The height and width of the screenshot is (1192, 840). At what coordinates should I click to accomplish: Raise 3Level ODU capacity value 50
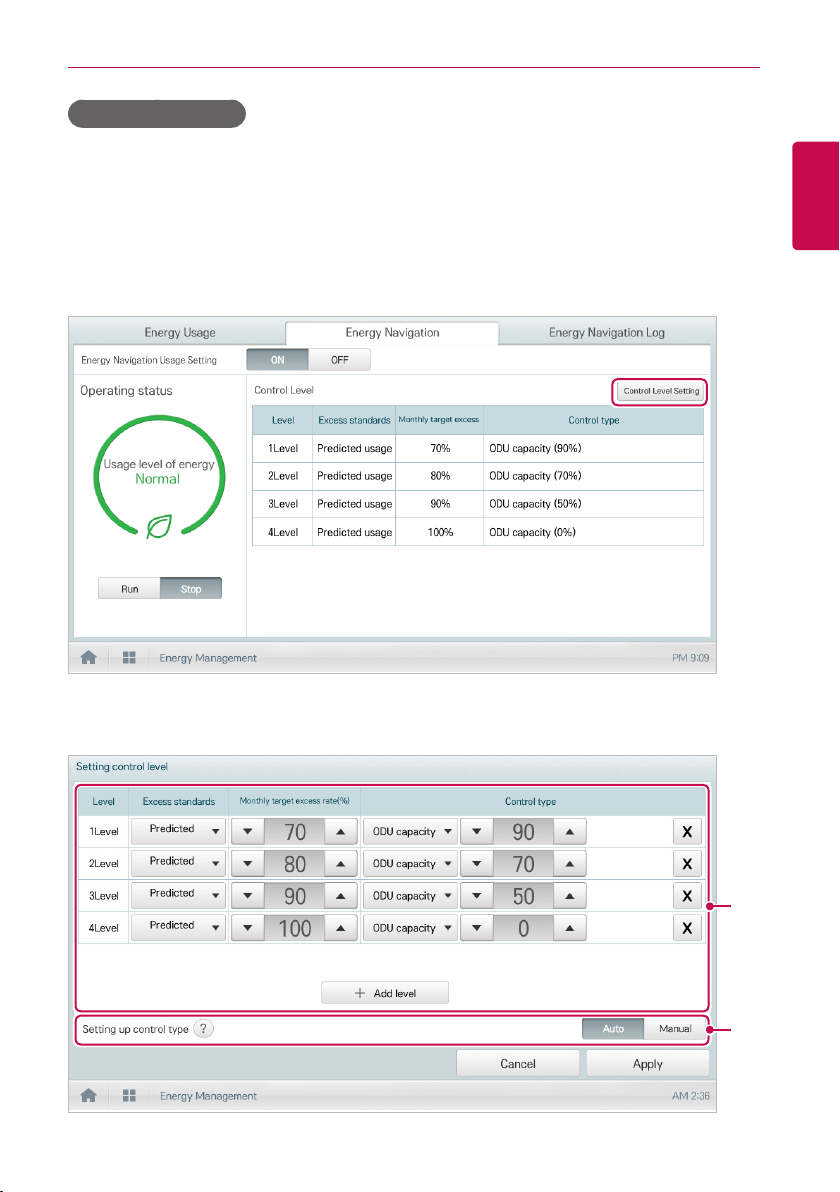(569, 896)
